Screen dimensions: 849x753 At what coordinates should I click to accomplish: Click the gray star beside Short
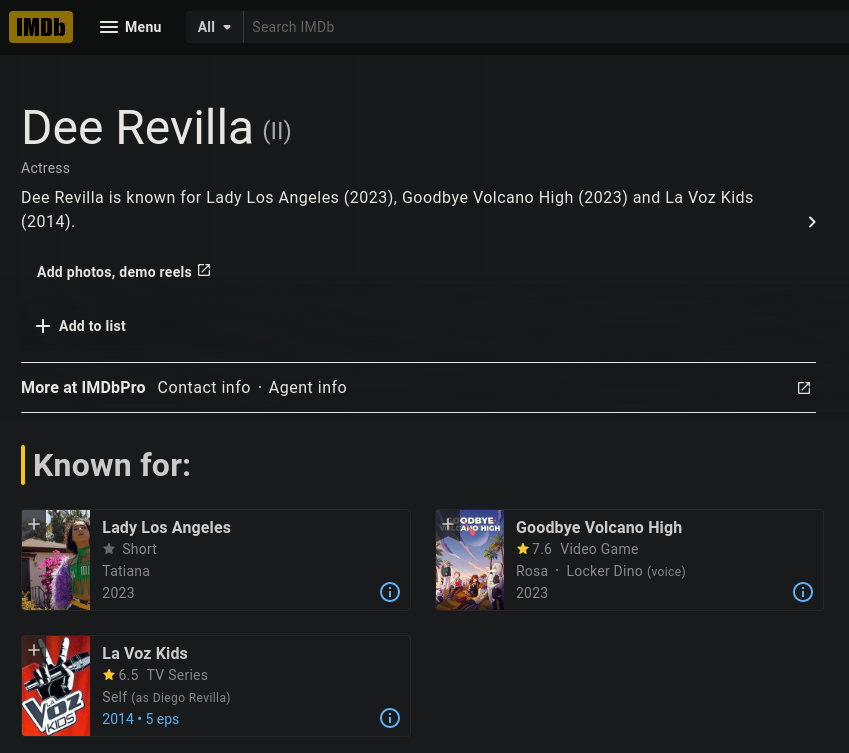tap(109, 549)
